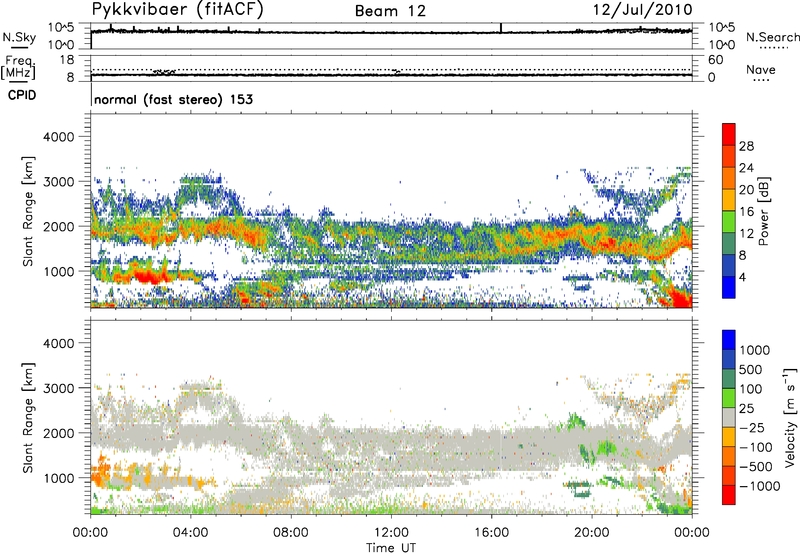This screenshot has width=800, height=554.
Task: Click the '-25' label on velocity colorbar
Action: [x=751, y=428]
